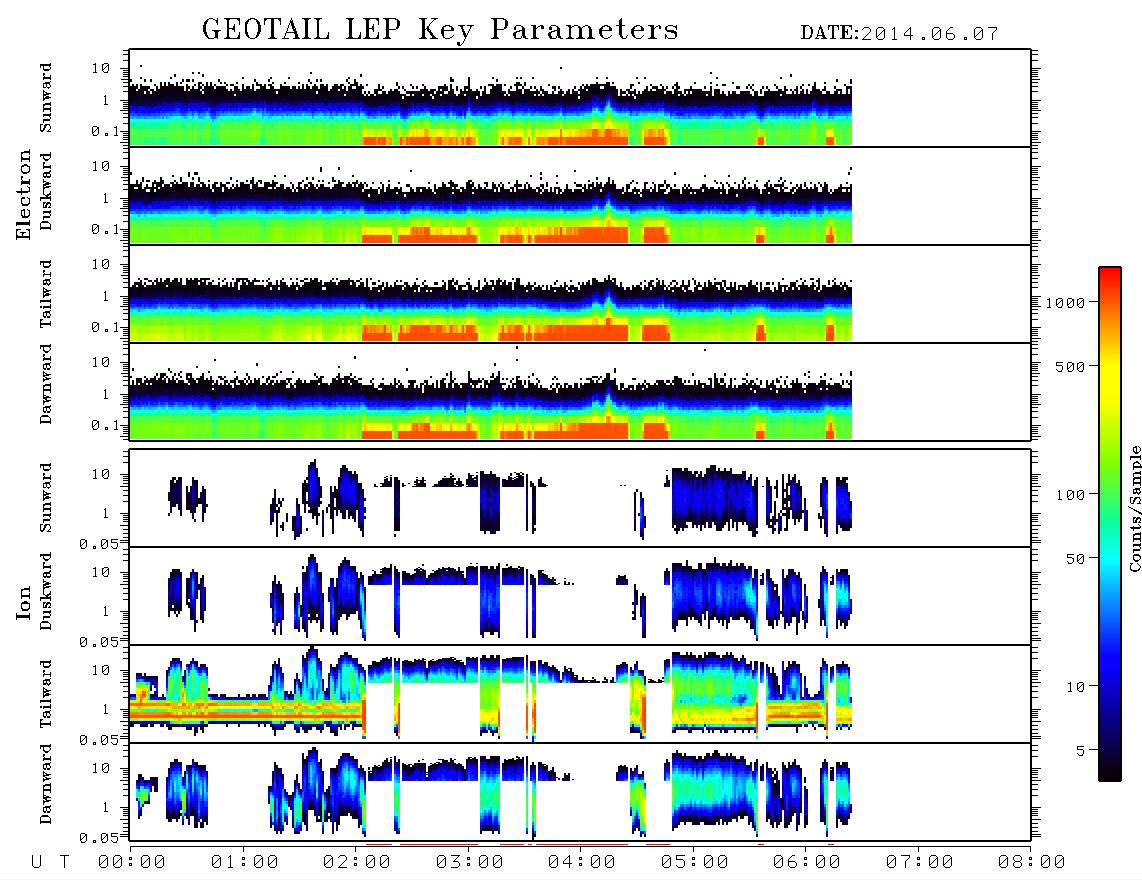Click the Ion "Tailward" panel label
The image size is (1142, 880).
click(x=46, y=694)
